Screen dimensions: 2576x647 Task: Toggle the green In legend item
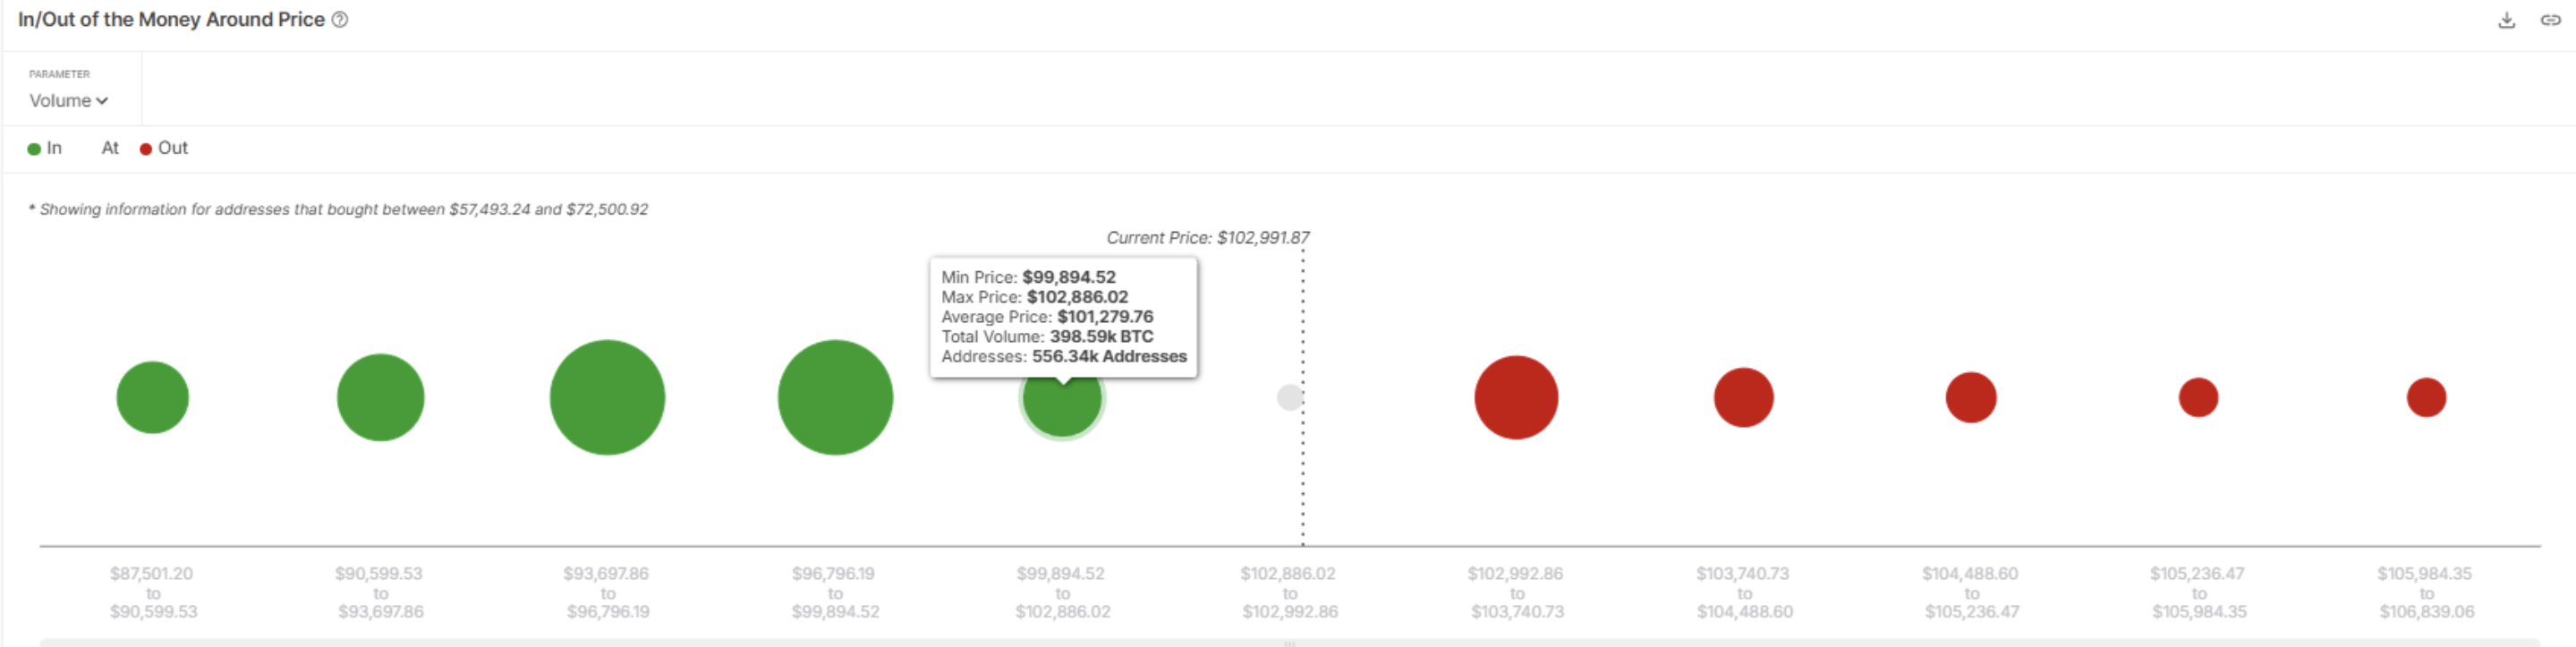click(45, 148)
